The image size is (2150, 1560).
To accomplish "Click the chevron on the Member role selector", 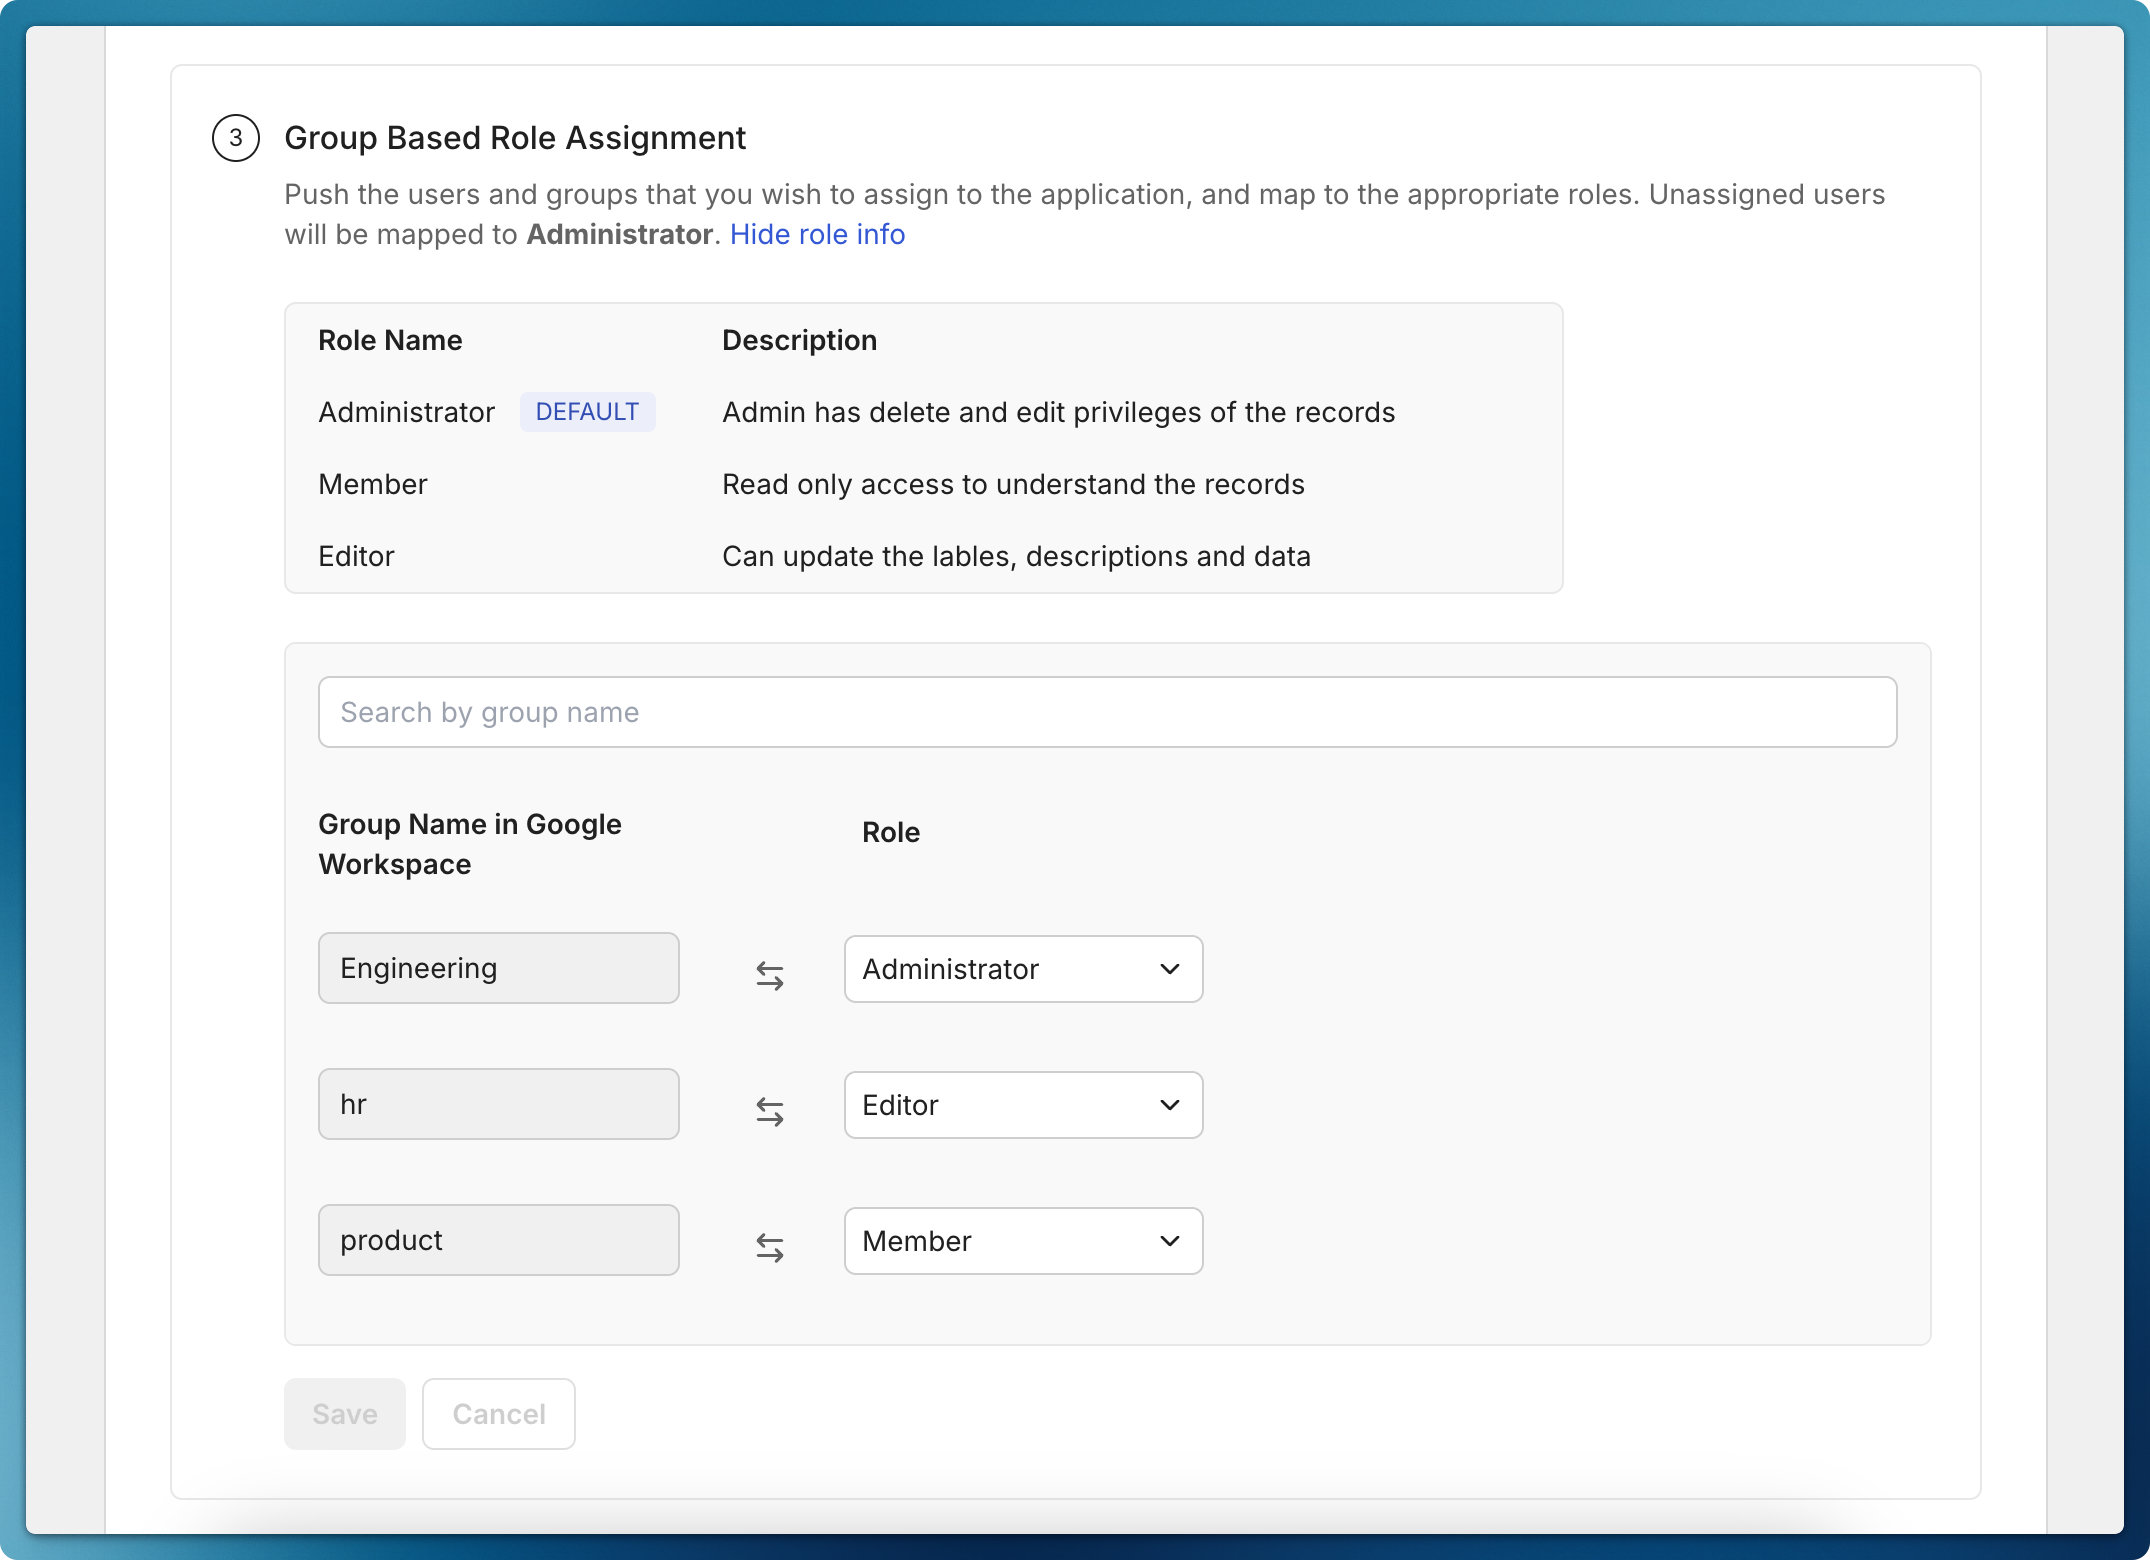I will (1172, 1241).
